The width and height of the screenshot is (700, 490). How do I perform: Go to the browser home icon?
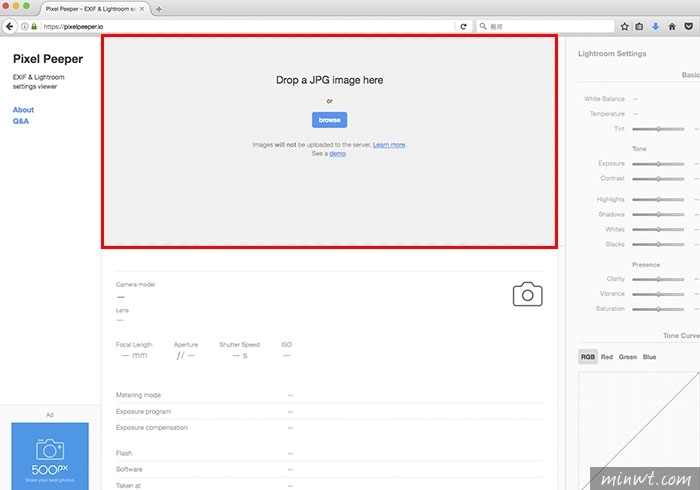point(672,26)
